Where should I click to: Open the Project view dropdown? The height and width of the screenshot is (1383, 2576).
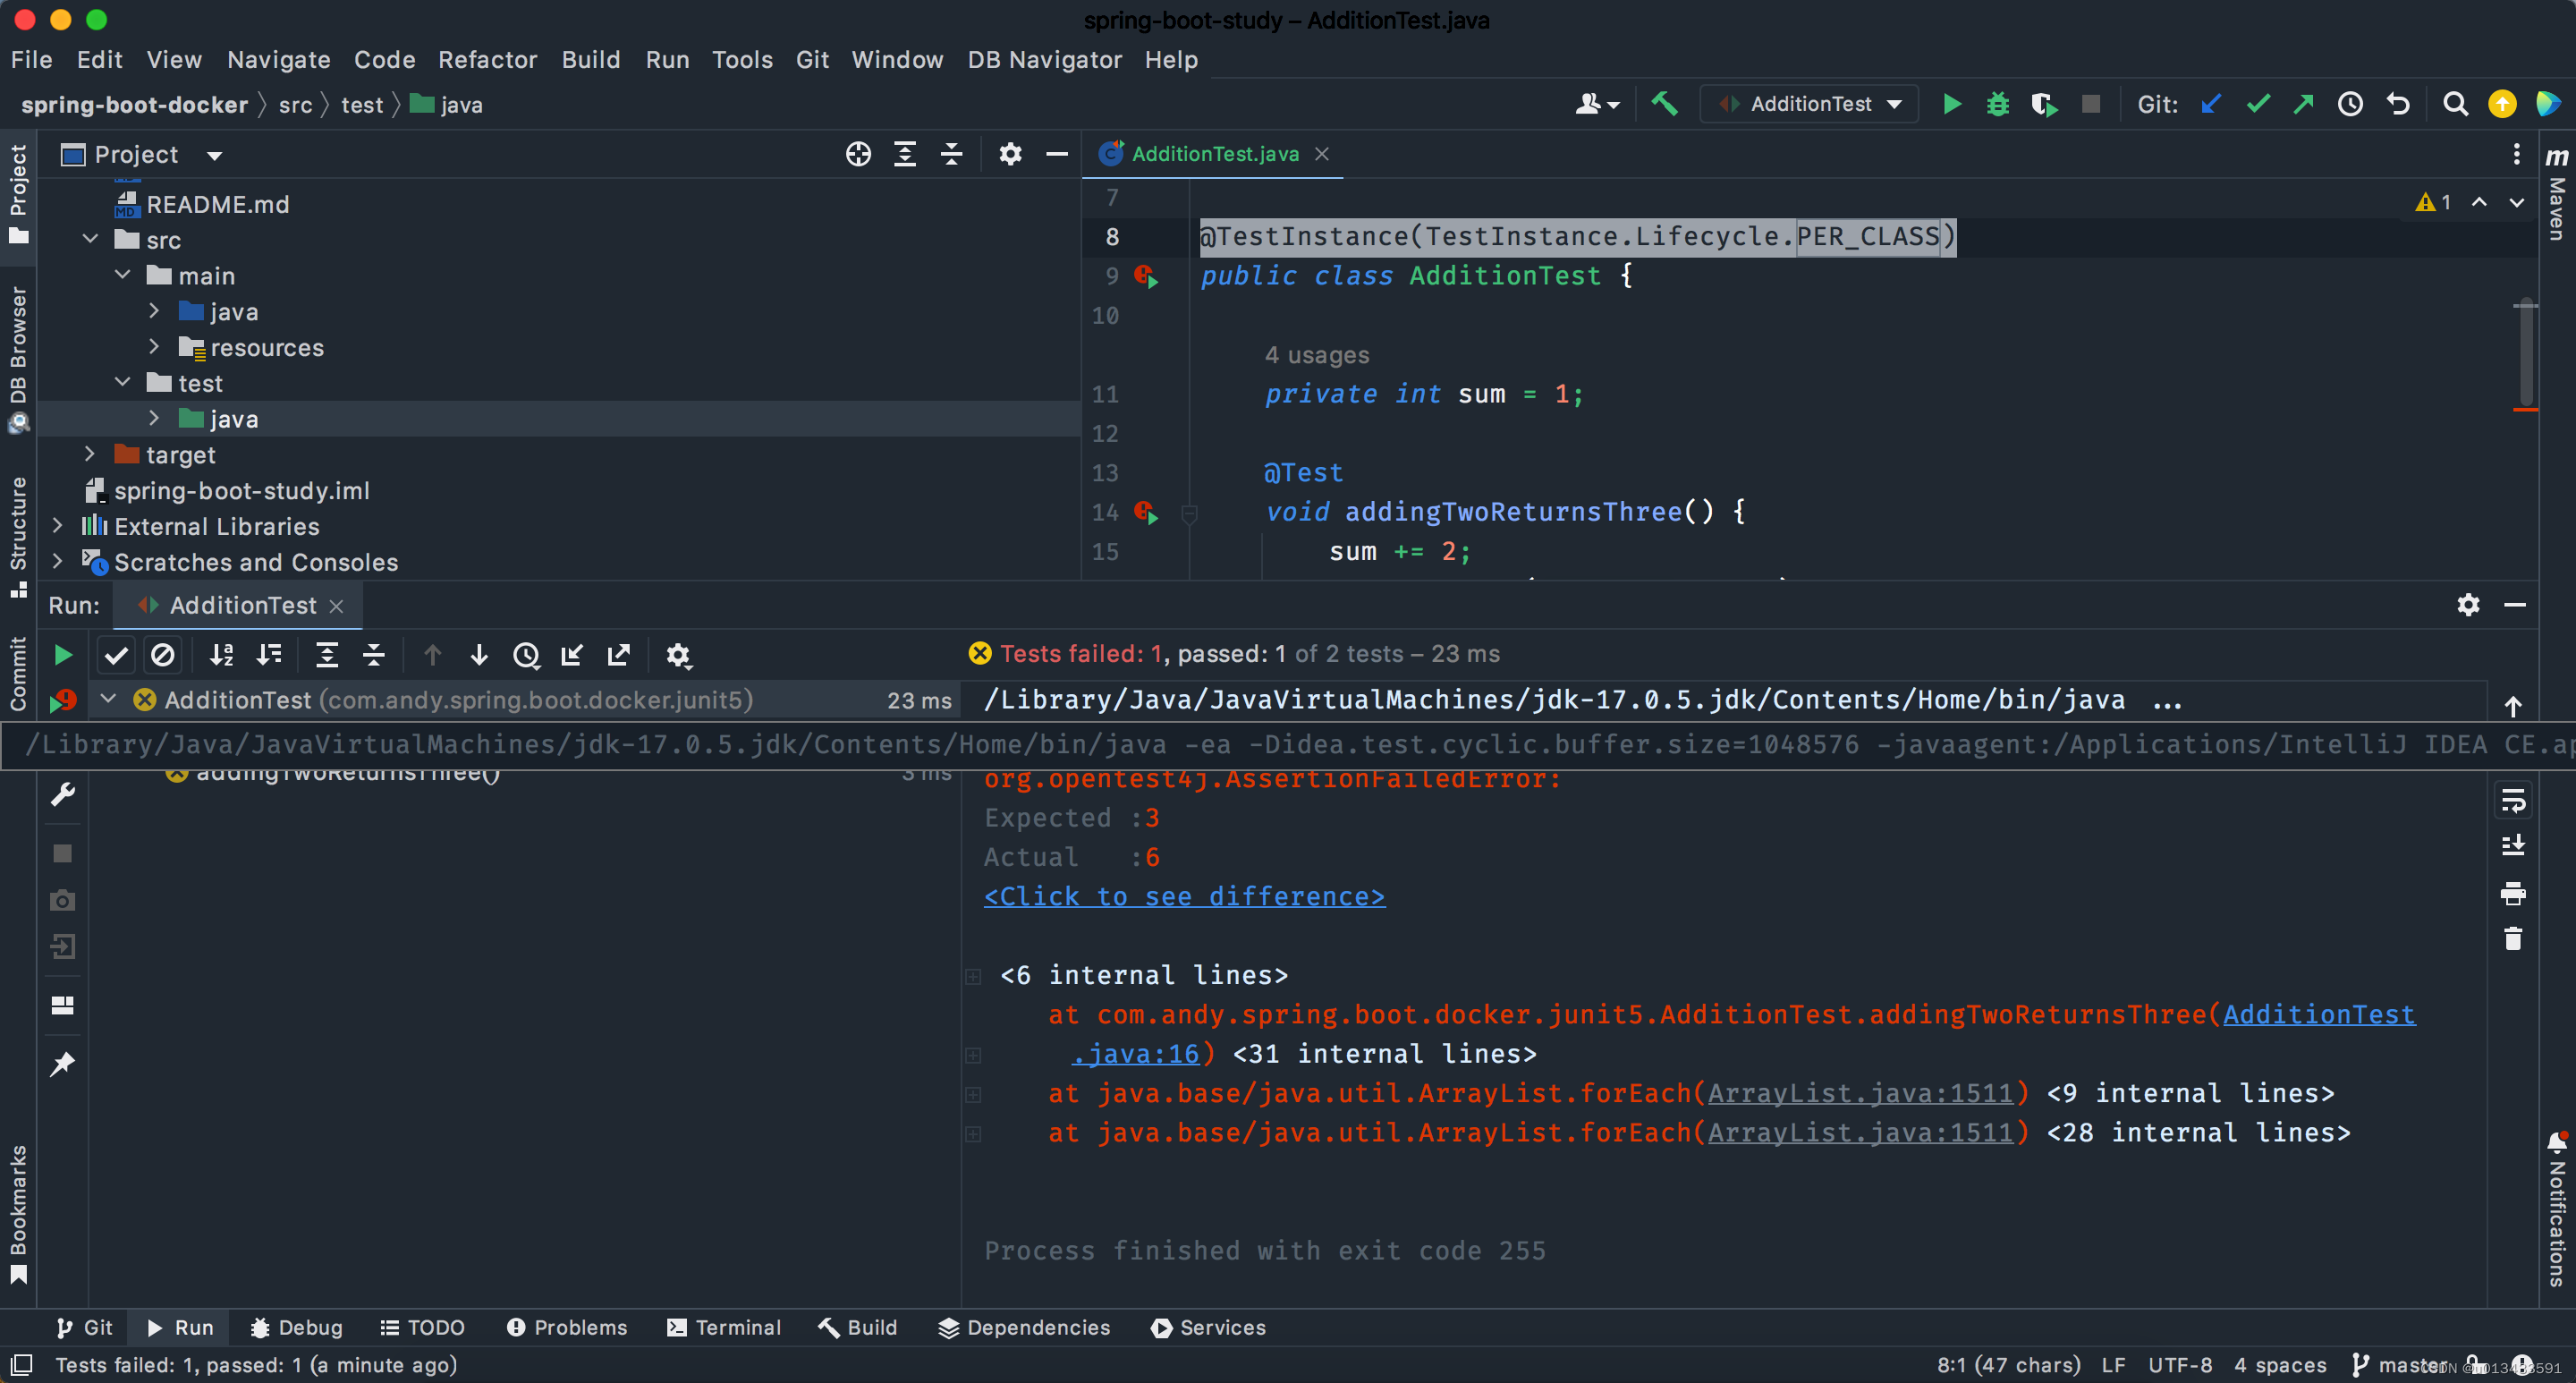coord(214,155)
